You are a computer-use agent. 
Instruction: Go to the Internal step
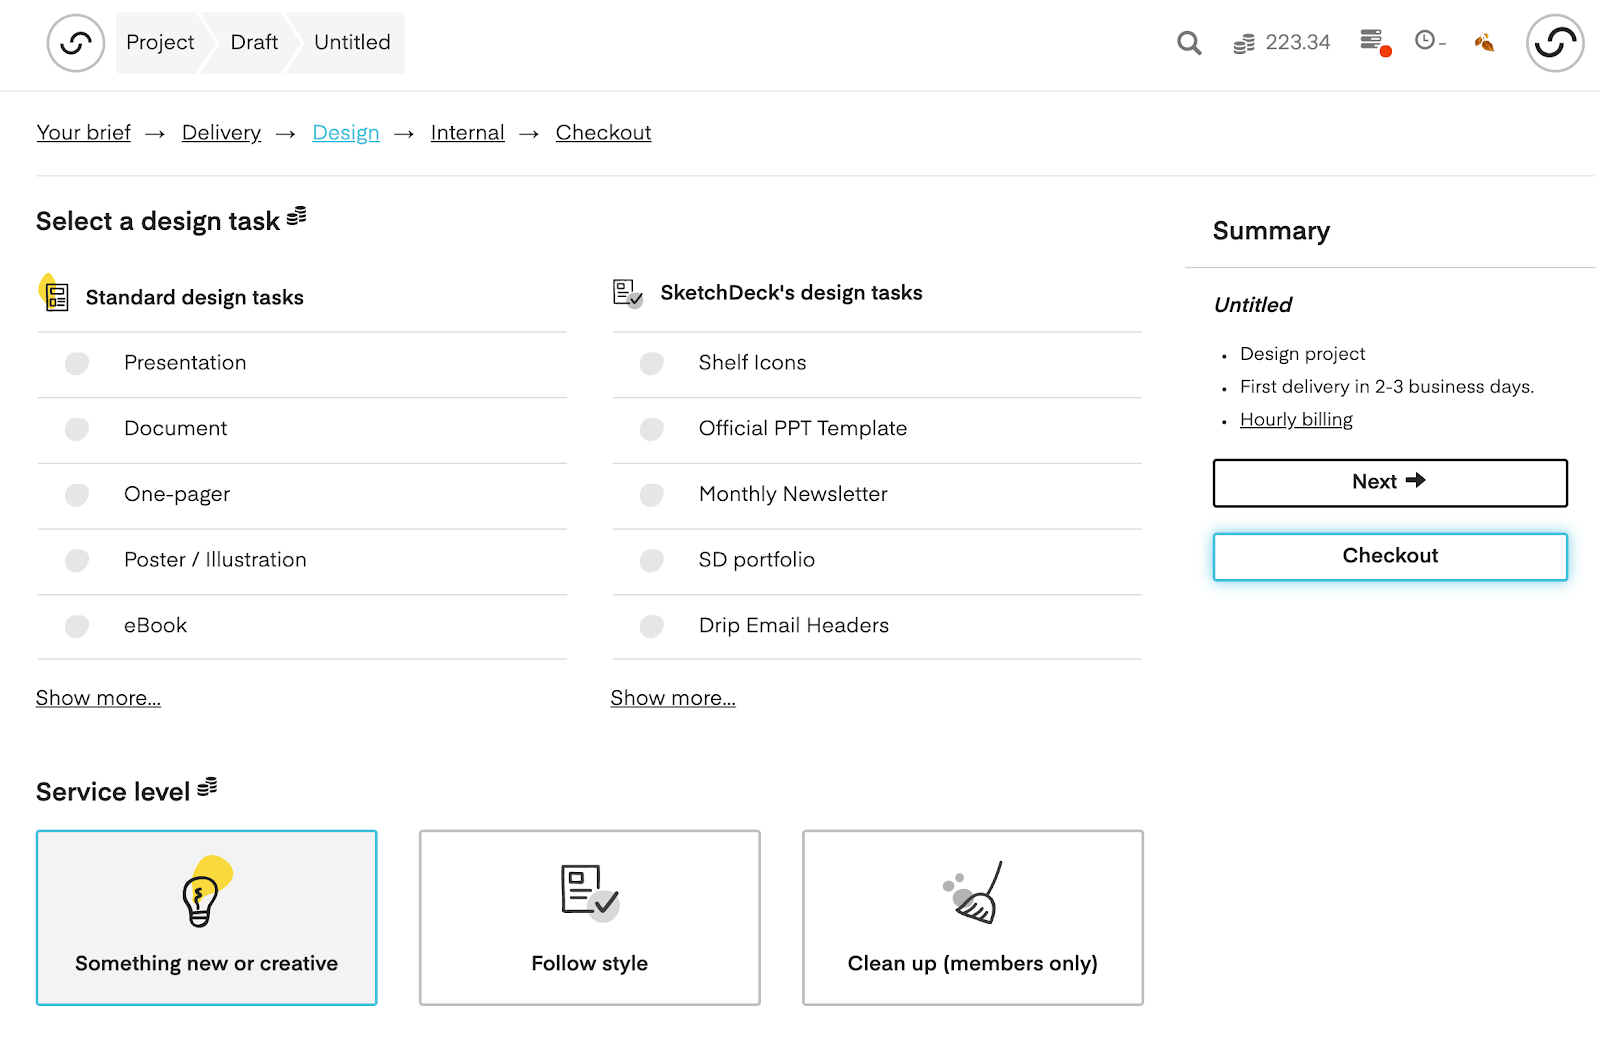click(x=467, y=133)
